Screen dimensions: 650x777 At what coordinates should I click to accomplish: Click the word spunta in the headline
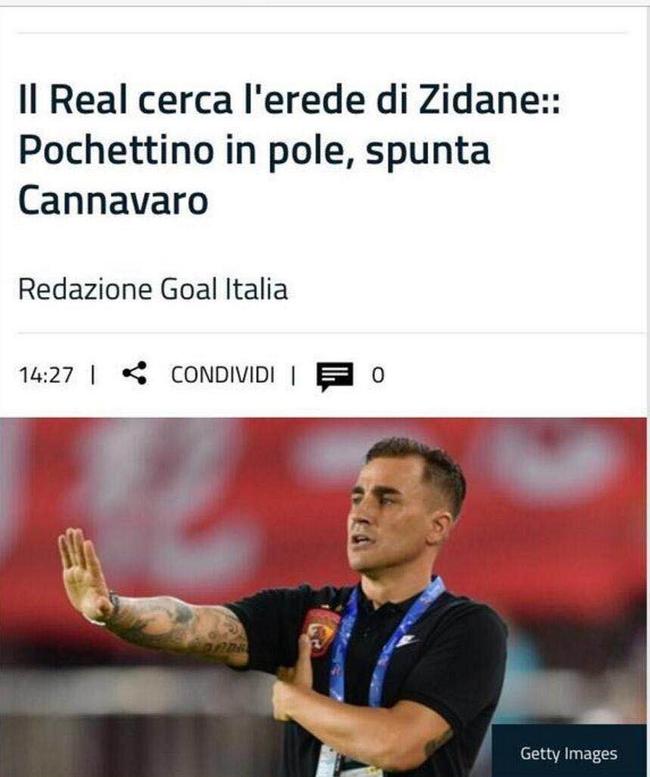click(428, 152)
